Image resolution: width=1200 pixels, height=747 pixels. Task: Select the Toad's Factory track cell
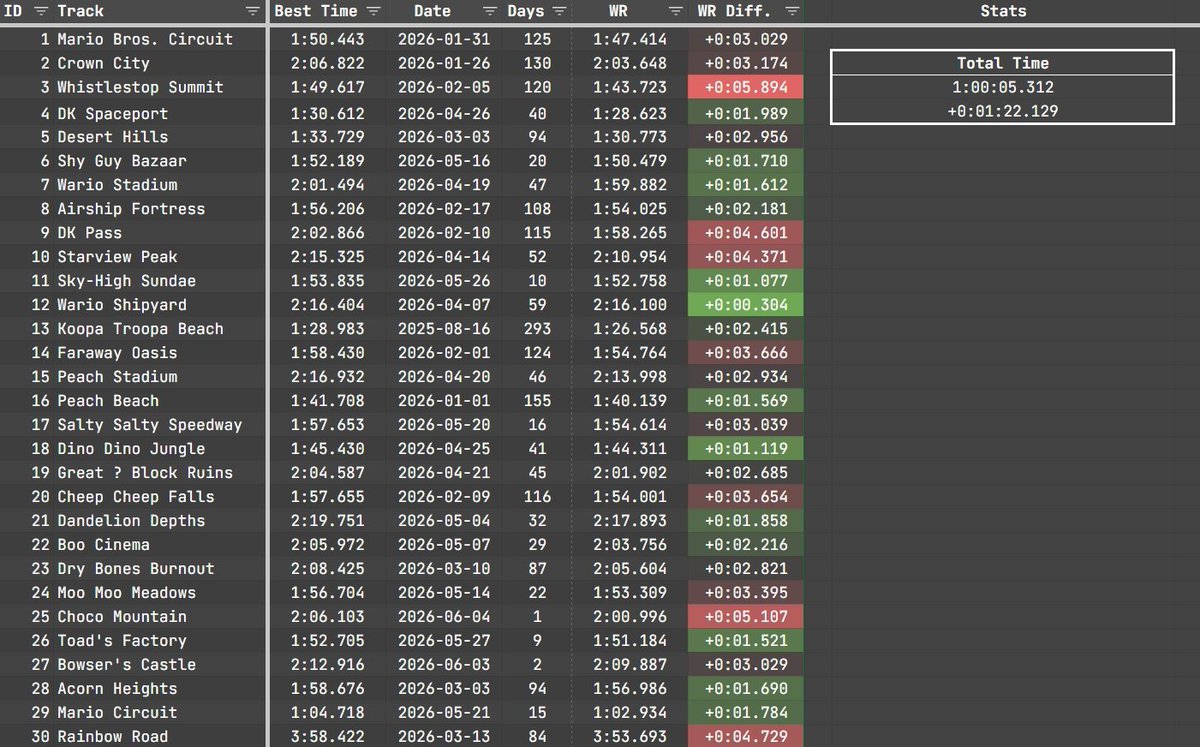(160, 641)
